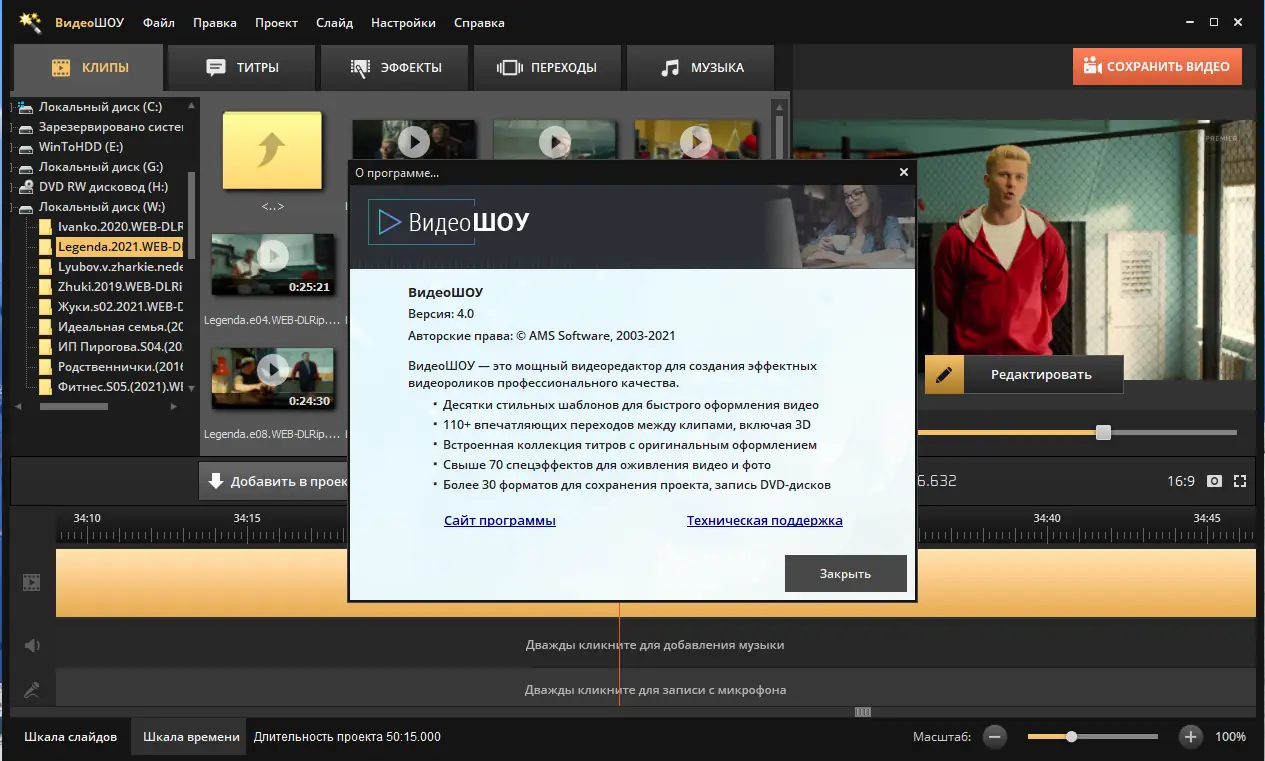Image resolution: width=1265 pixels, height=761 pixels.
Task: Click the plus icon to increase Масштаб
Action: [x=1190, y=736]
